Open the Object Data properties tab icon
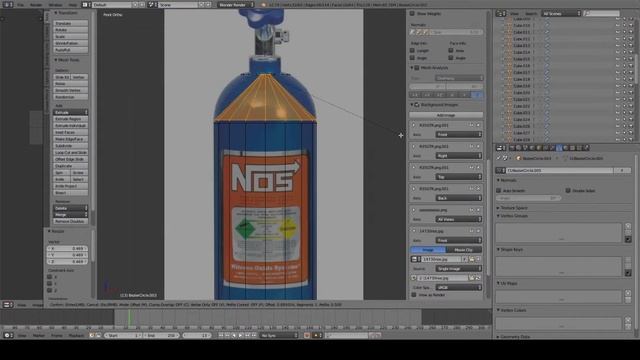Screen dimensions: 640x360 tap(559, 148)
